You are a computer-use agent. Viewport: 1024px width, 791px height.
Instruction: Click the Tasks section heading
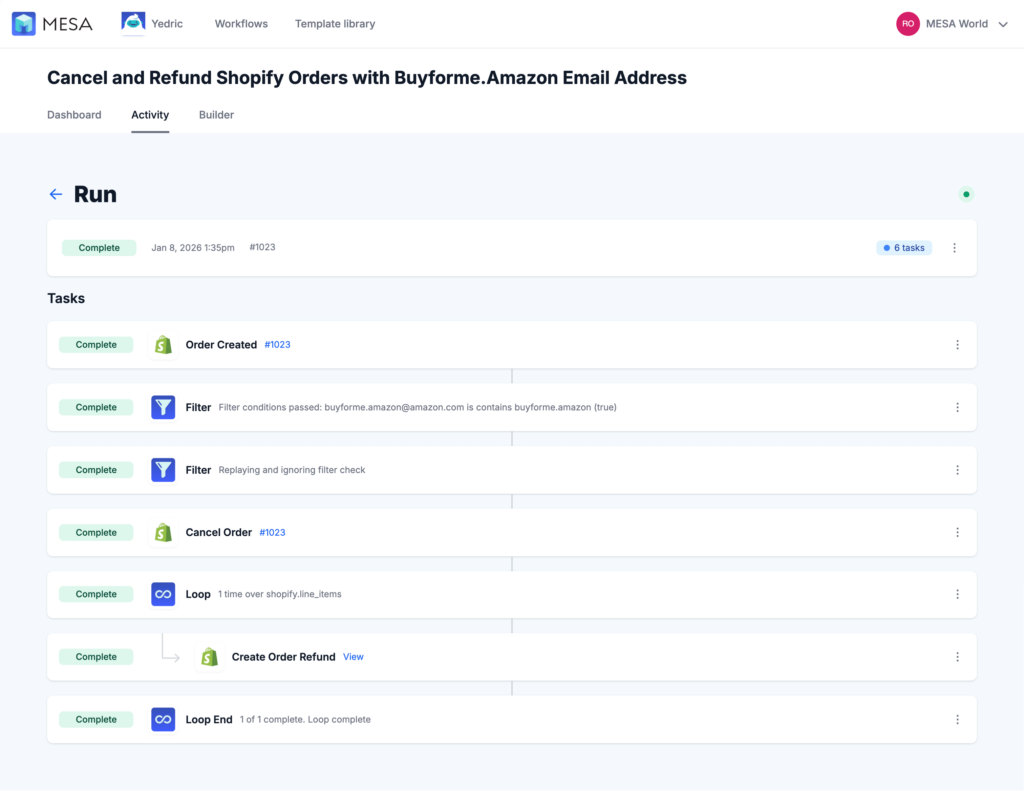coord(66,298)
